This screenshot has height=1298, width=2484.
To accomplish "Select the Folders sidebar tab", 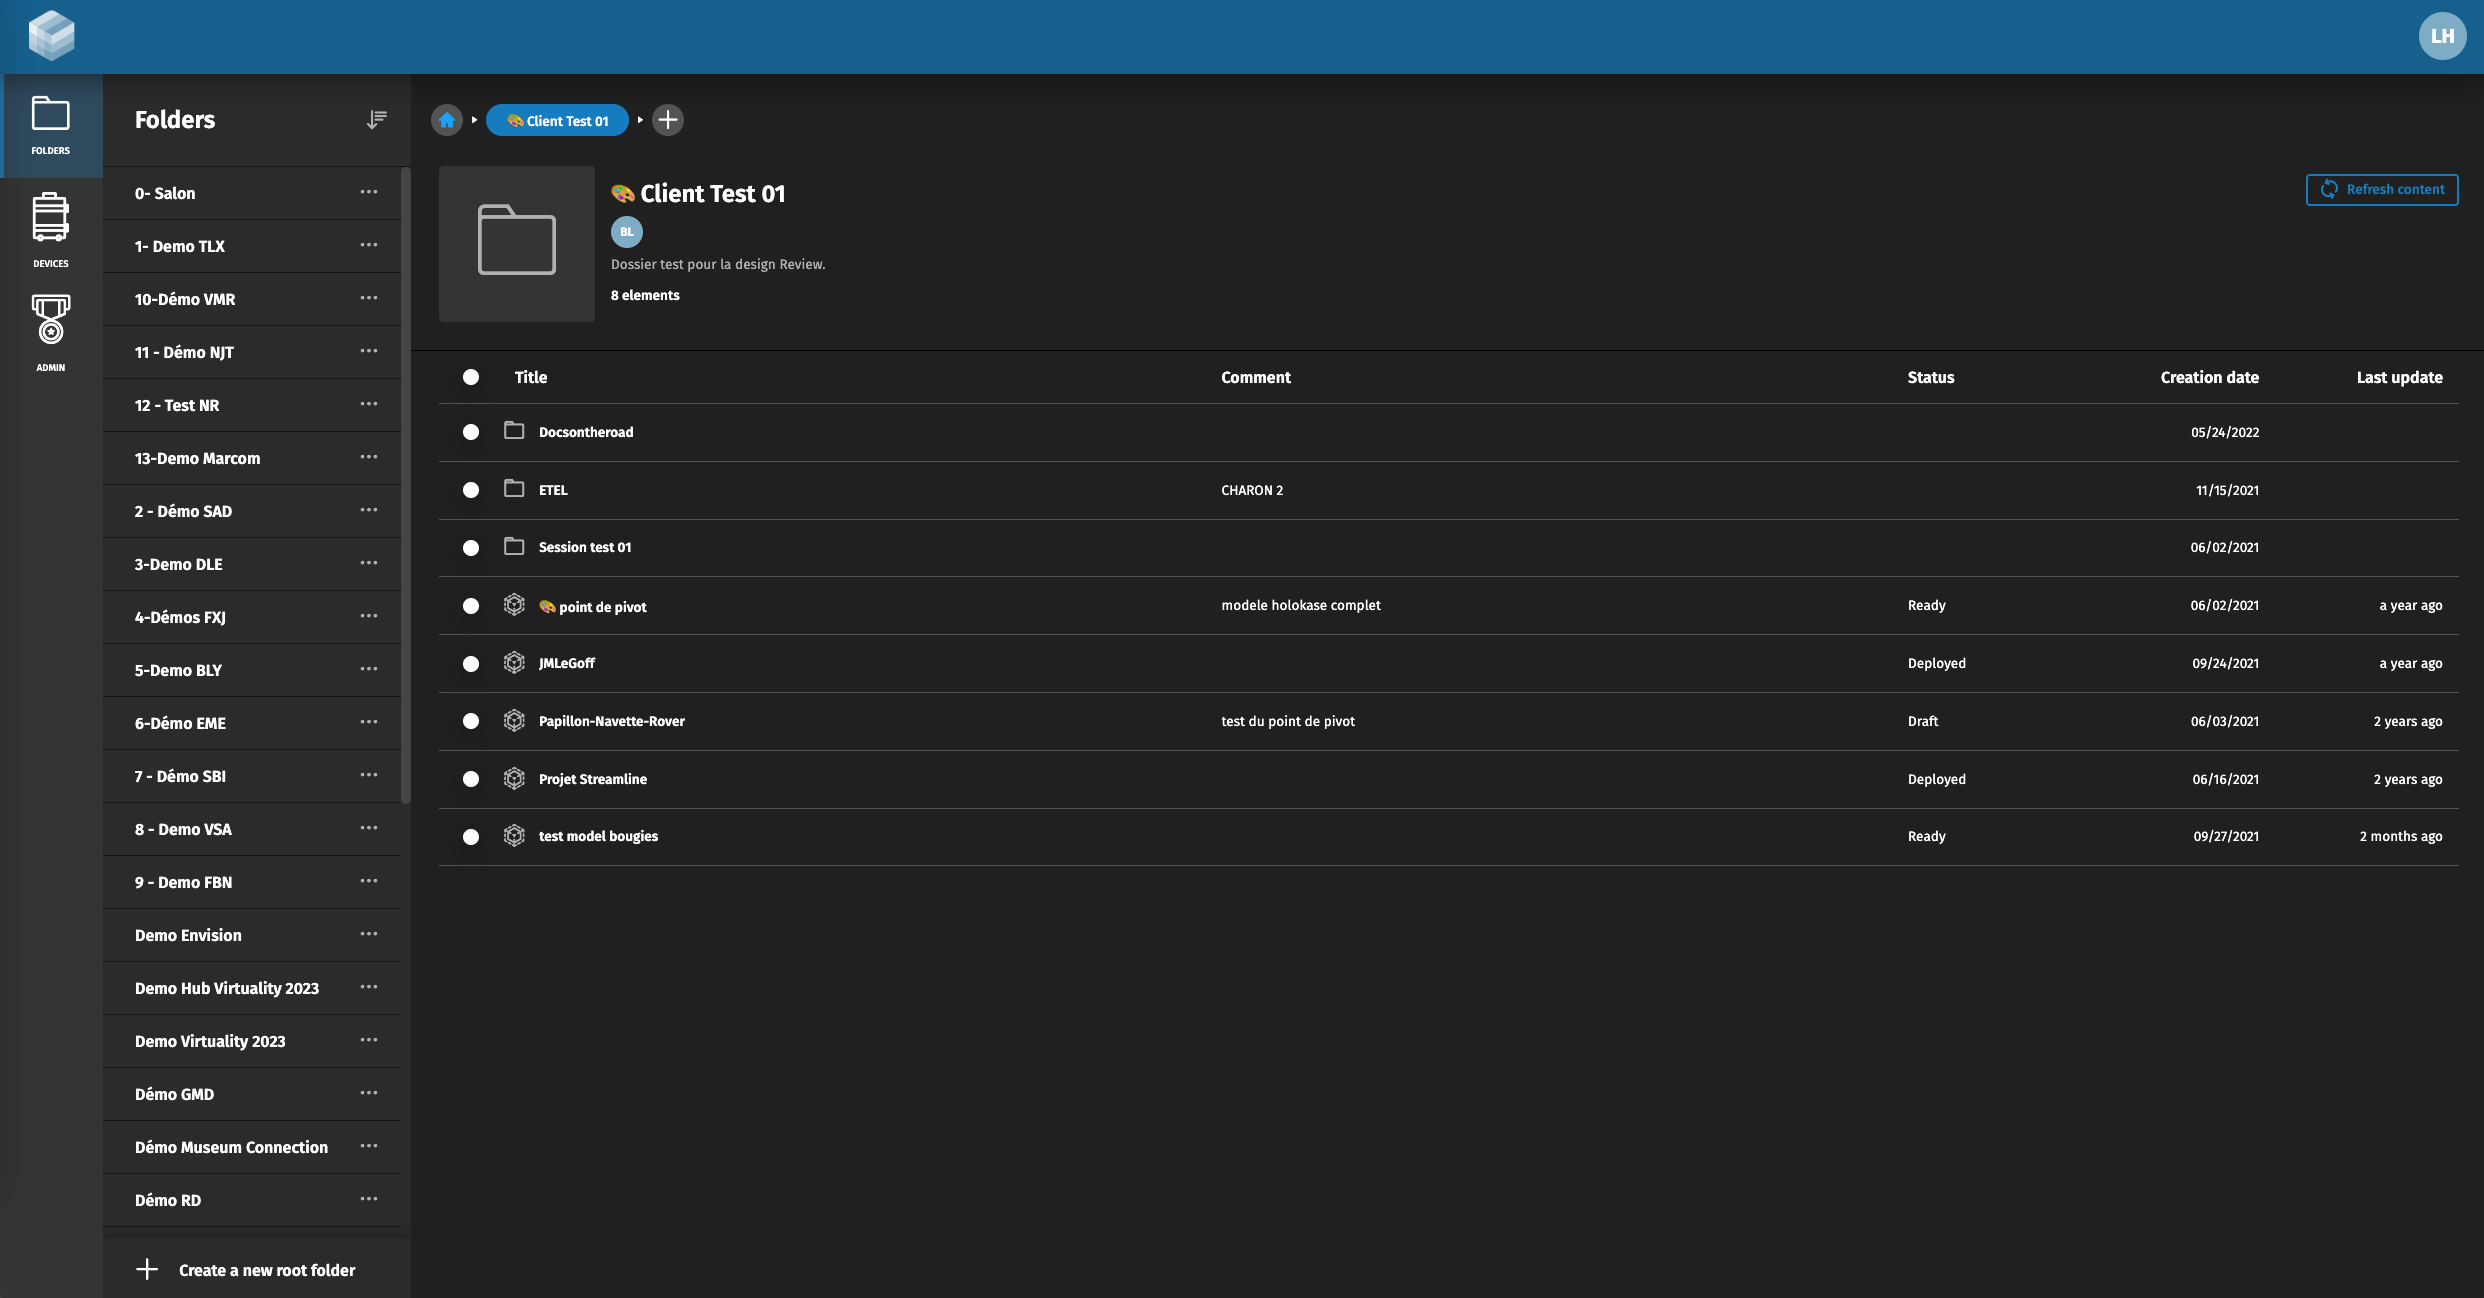I will click(x=51, y=126).
